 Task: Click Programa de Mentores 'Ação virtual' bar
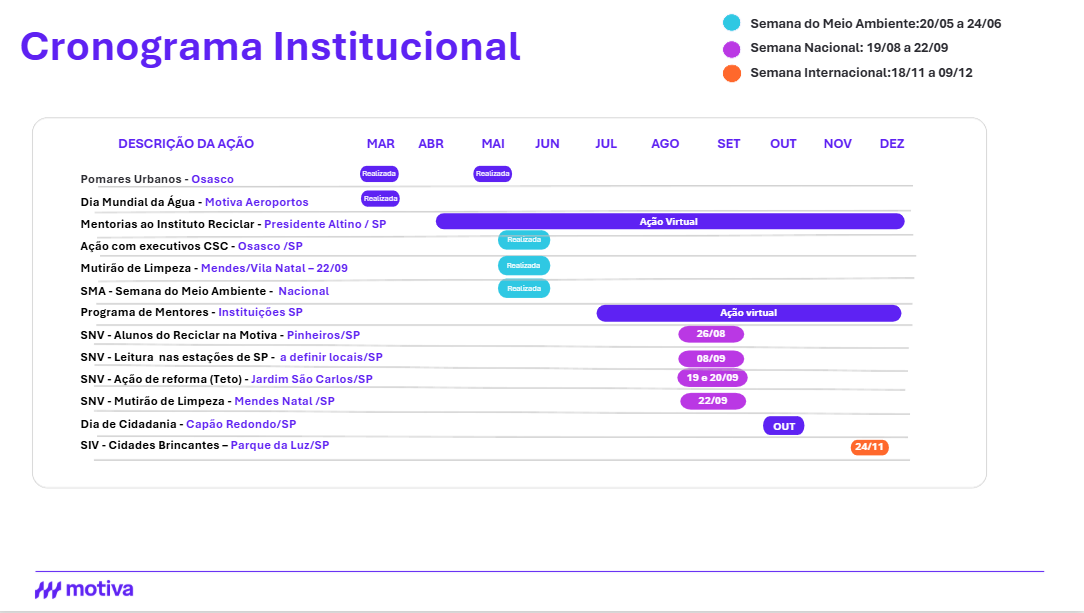click(x=749, y=313)
